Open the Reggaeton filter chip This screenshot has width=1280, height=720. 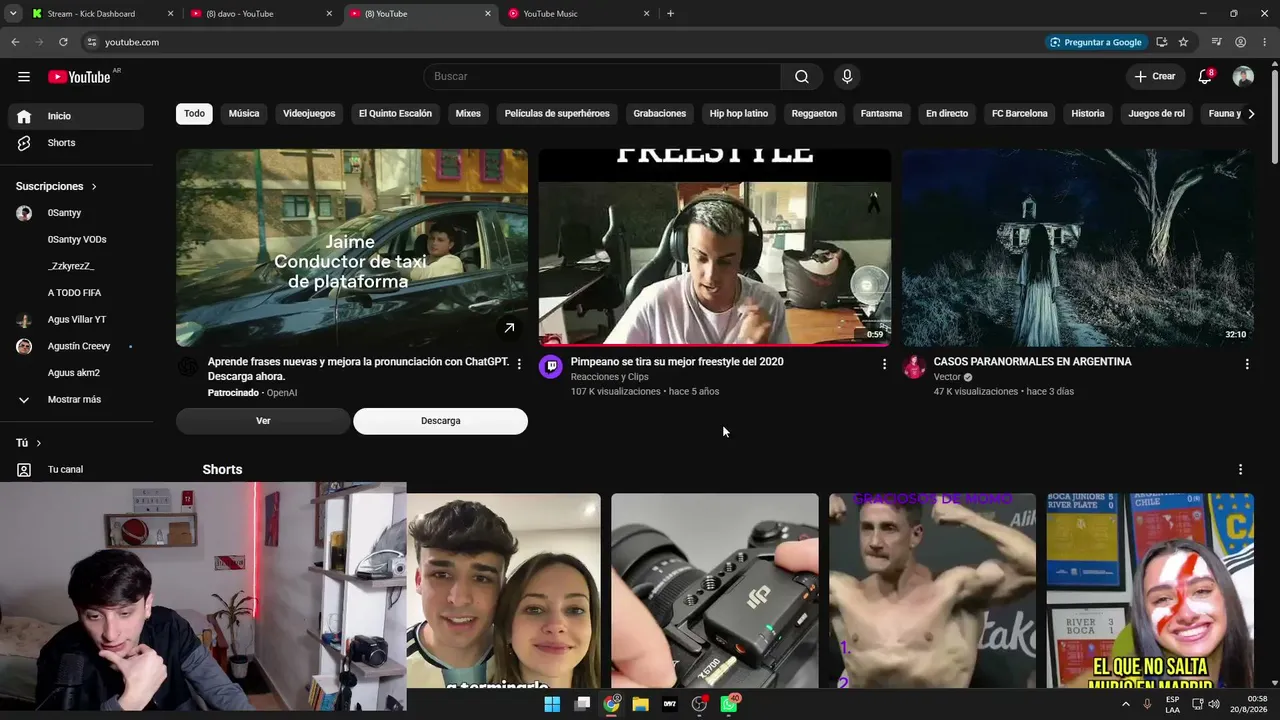point(814,114)
